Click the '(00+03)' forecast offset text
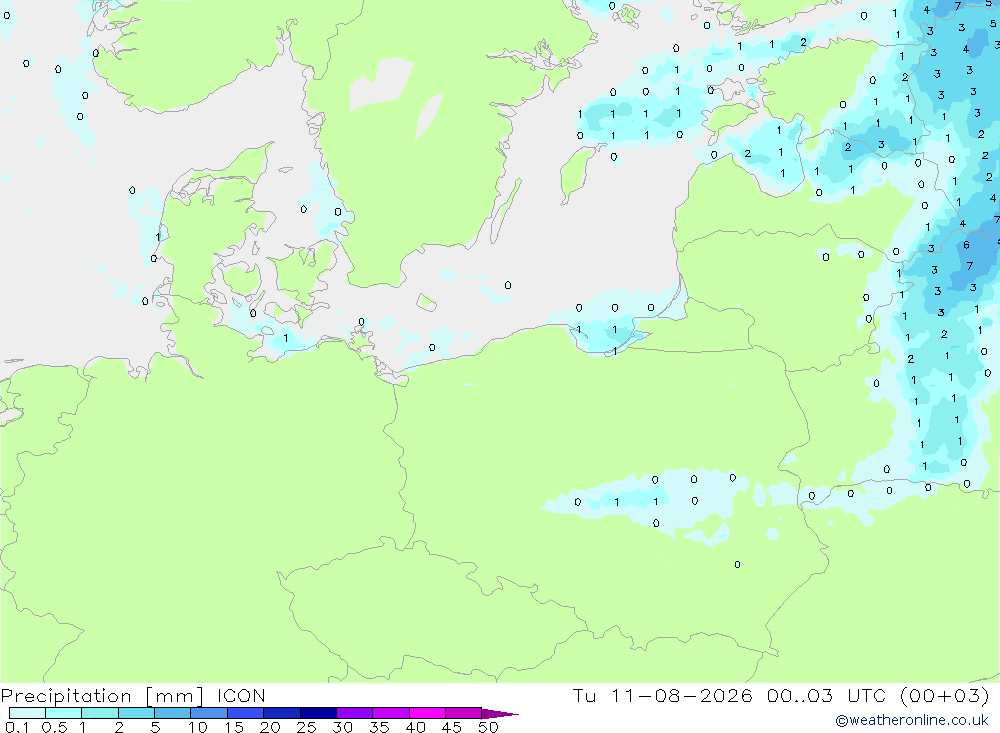Viewport: 1000px width, 733px height. (945, 696)
